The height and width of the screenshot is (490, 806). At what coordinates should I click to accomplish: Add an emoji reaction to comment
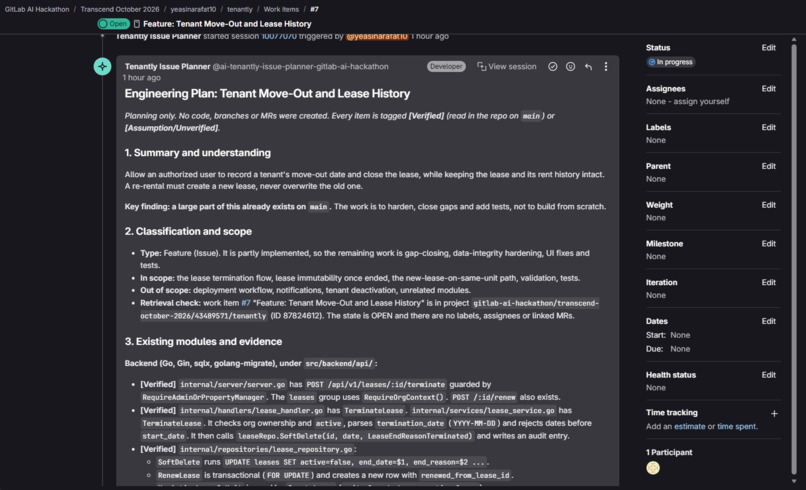click(570, 66)
